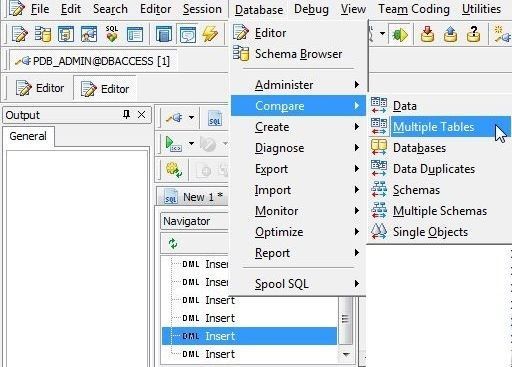Image resolution: width=512 pixels, height=367 pixels.
Task: Click the speech bubble window toolbar icon
Action: [x=187, y=34]
